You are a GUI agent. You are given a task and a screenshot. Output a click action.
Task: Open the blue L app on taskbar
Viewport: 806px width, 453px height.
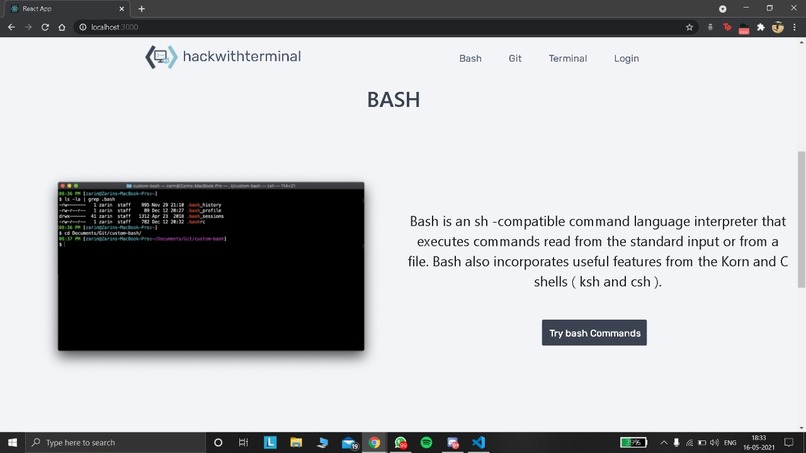click(270, 442)
